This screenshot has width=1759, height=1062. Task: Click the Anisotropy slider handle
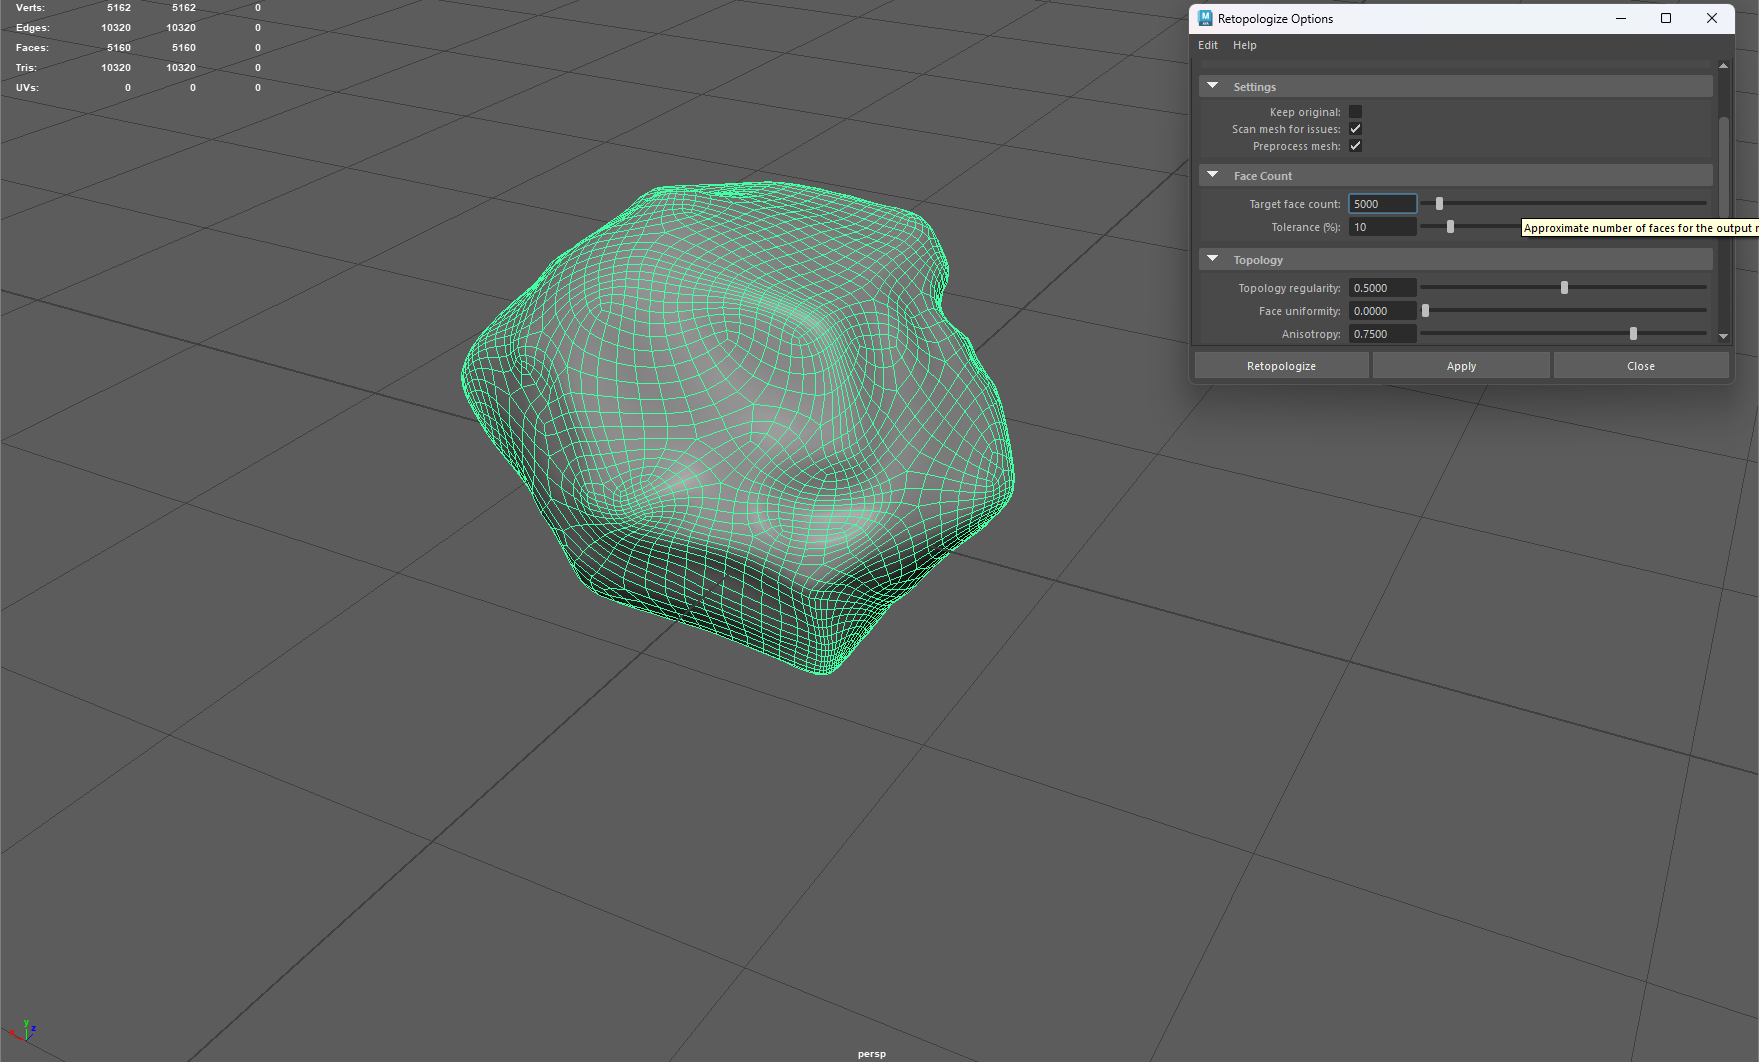pos(1634,334)
